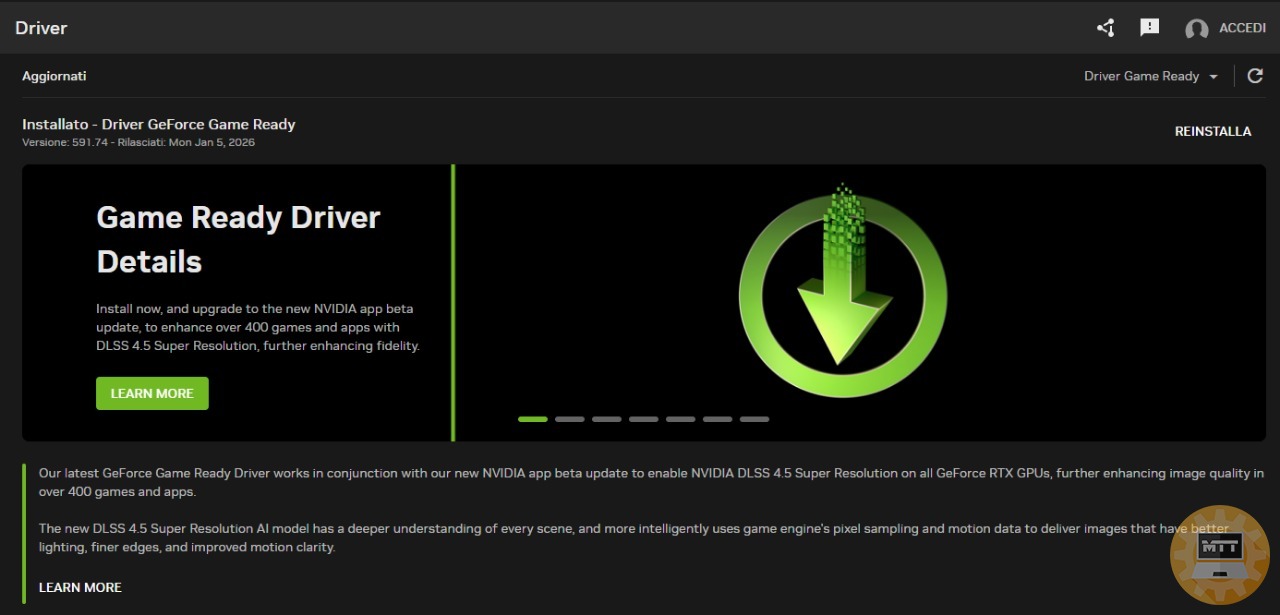Jump to the second carousel slide indicator
The height and width of the screenshot is (615, 1280).
[570, 419]
